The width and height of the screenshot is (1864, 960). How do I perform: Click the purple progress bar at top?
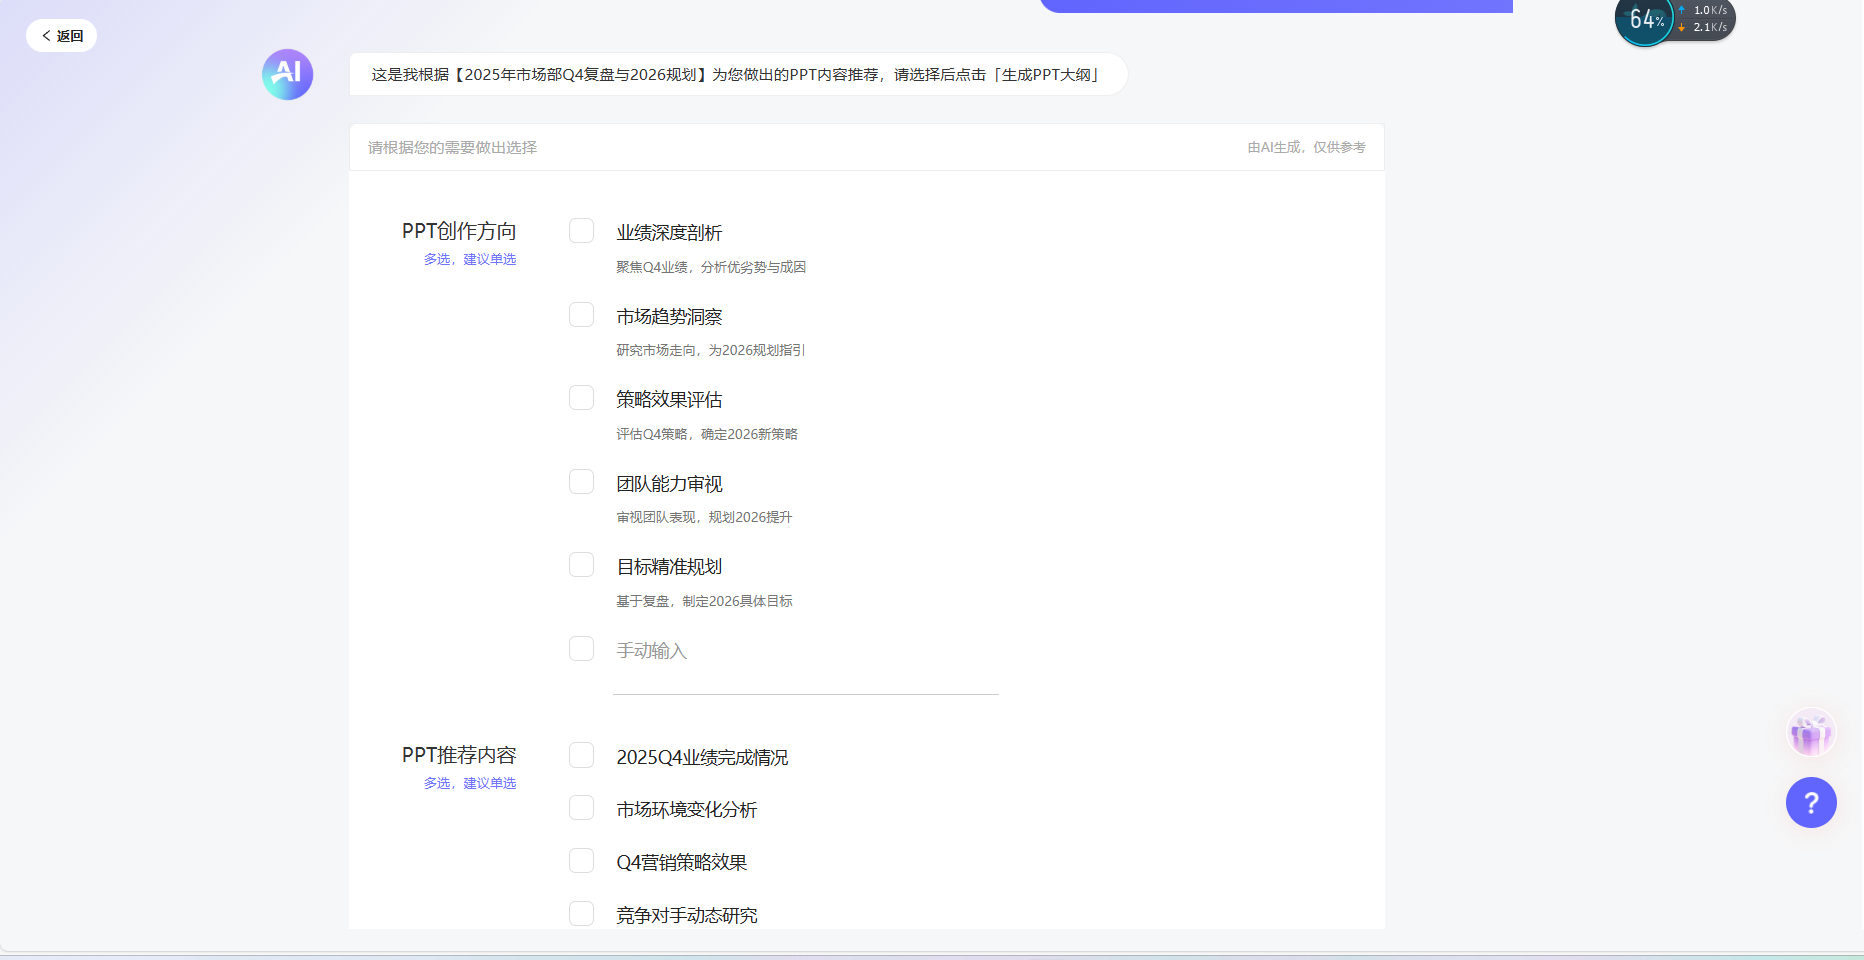coord(1276,6)
